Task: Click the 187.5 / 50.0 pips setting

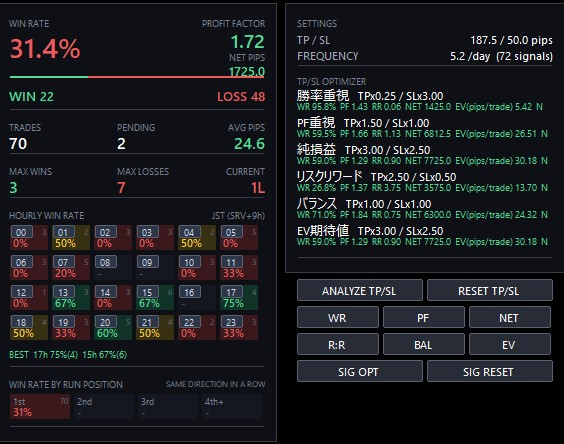Action: tap(511, 40)
